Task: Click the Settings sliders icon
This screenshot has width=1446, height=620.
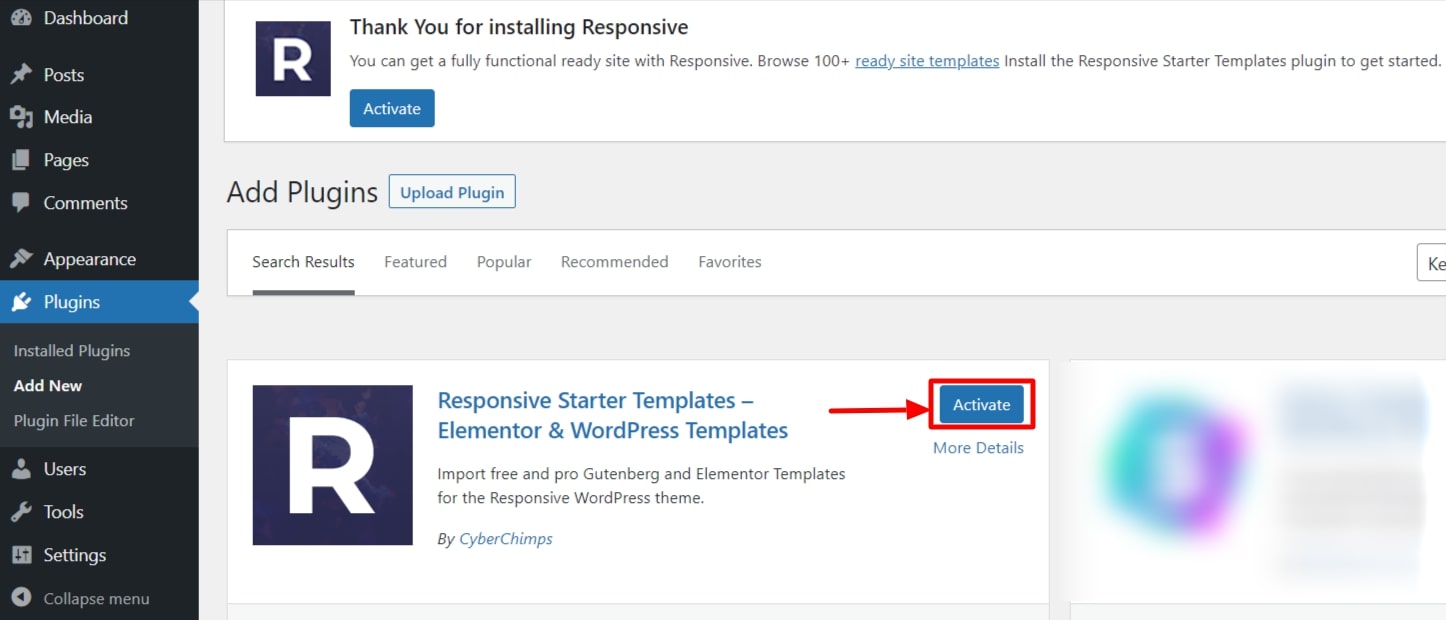Action: click(x=21, y=555)
